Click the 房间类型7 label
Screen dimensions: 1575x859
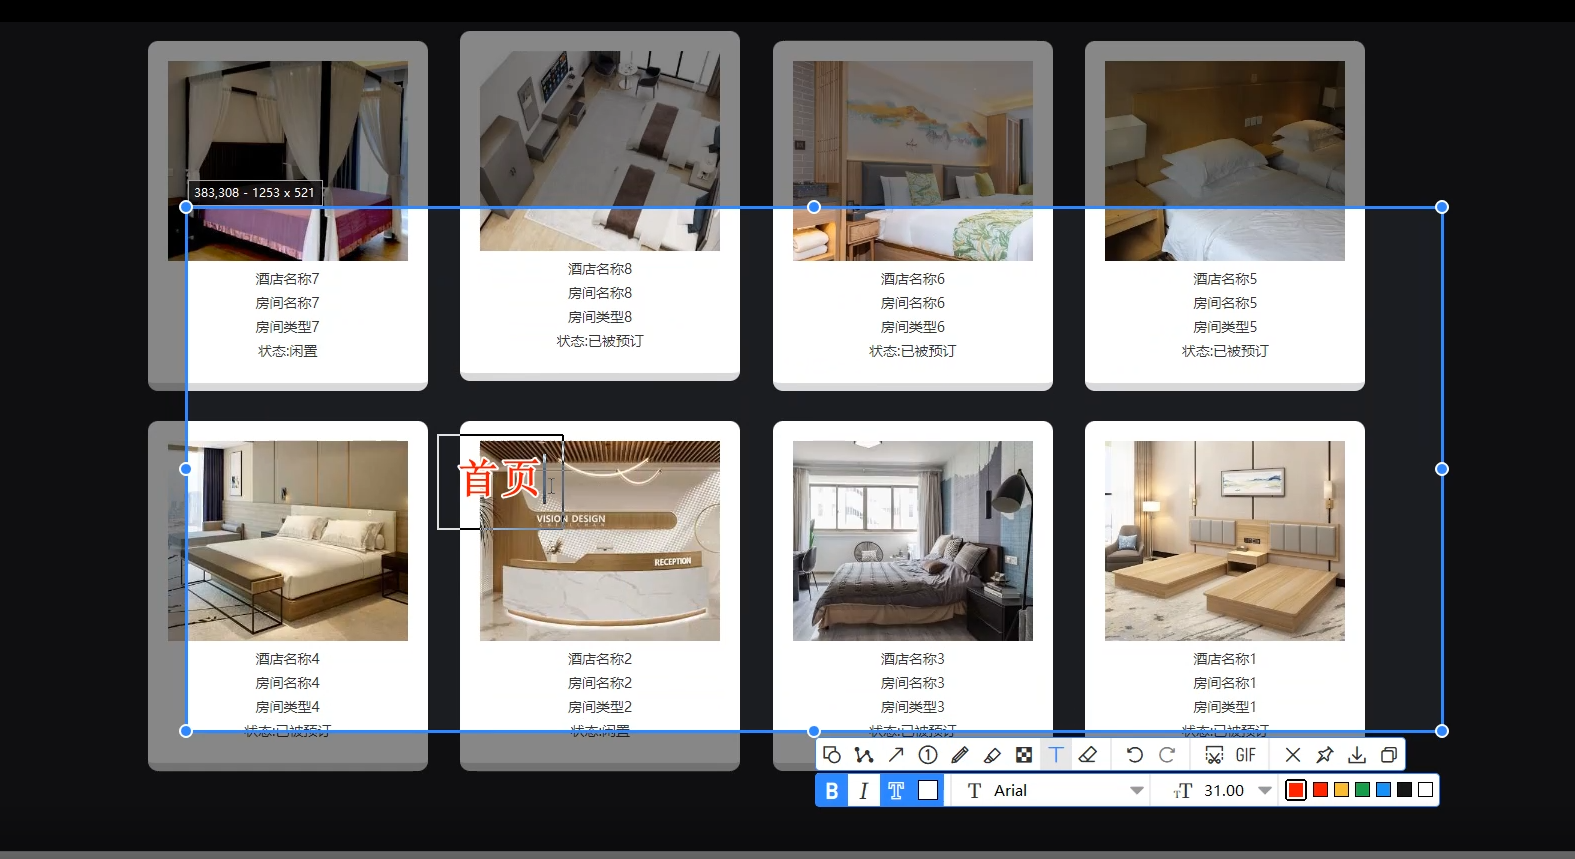pos(288,327)
